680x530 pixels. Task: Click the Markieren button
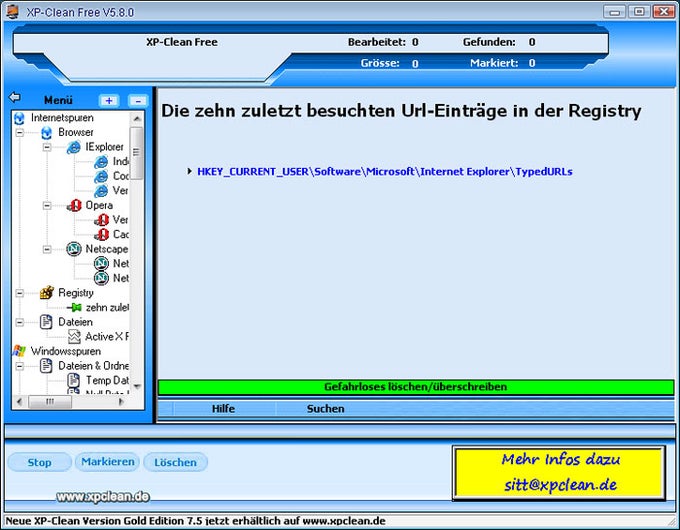click(108, 462)
